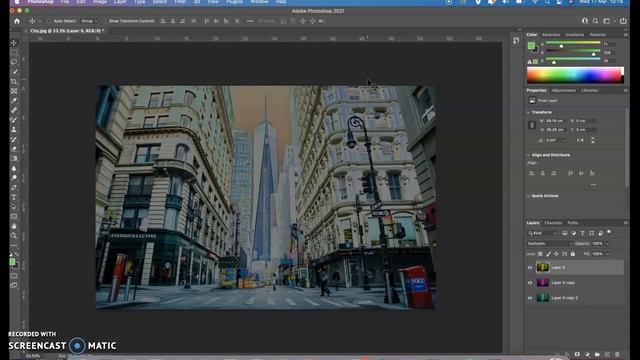
Task: Switch to the Swatches tab
Action: pos(551,35)
